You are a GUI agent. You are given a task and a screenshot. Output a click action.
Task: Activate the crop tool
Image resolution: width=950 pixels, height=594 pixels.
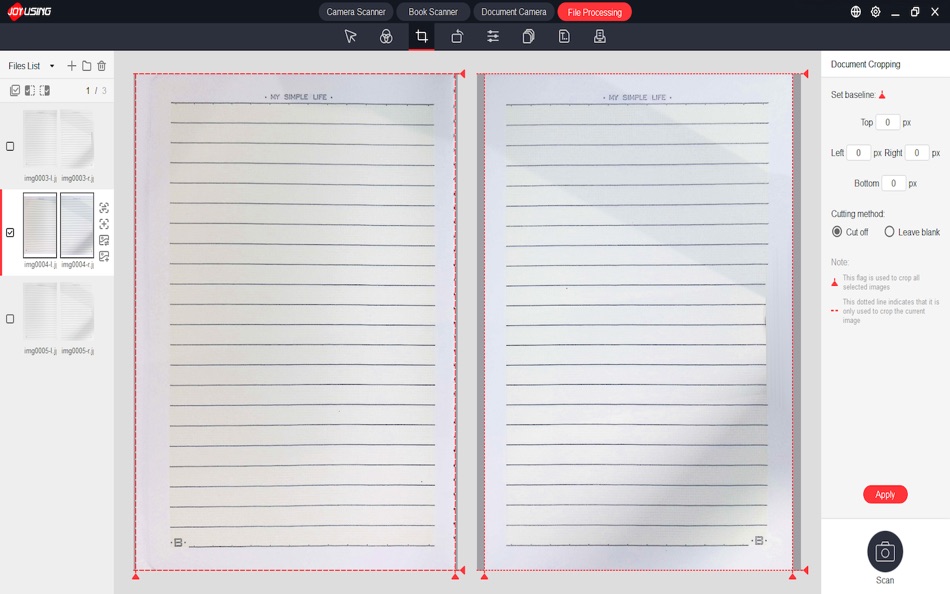(421, 36)
